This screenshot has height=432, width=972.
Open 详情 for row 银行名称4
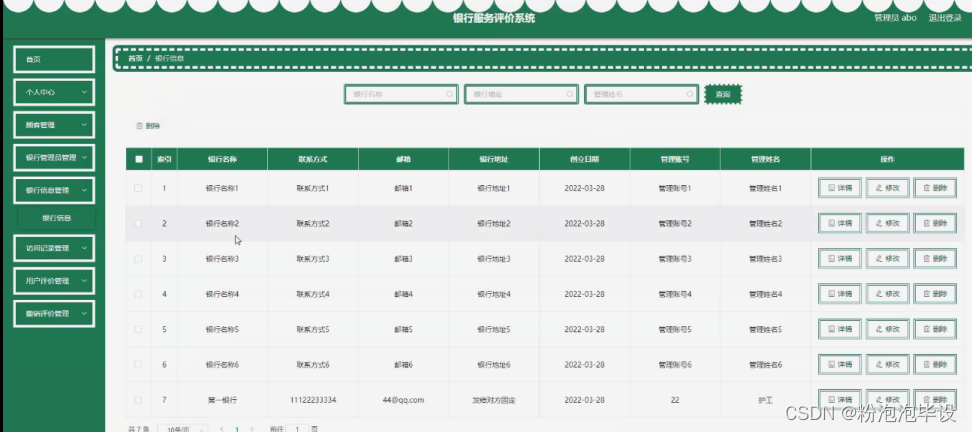click(x=840, y=294)
